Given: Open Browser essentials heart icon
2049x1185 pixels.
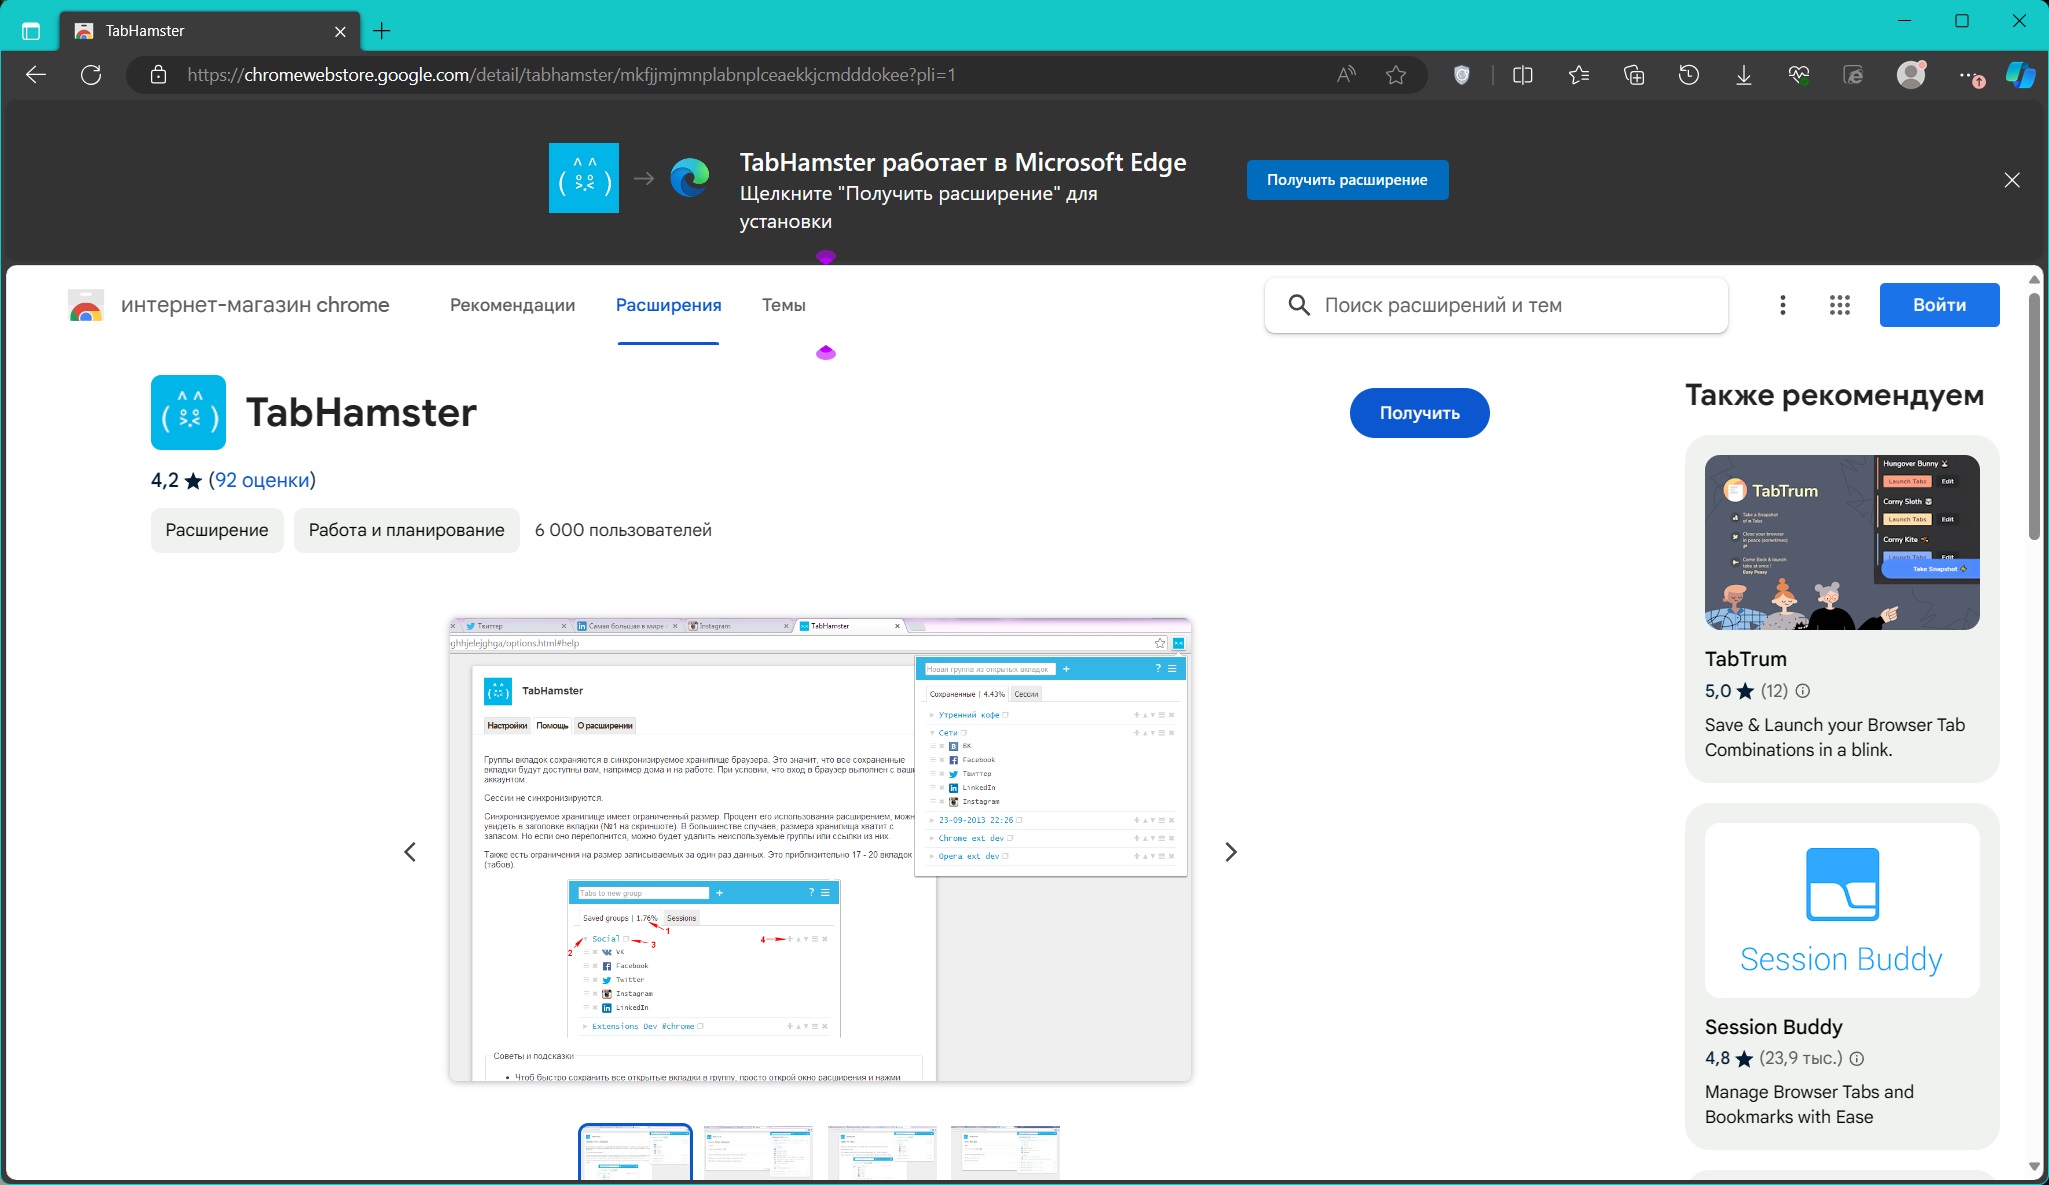Looking at the screenshot, I should pyautogui.click(x=1799, y=75).
